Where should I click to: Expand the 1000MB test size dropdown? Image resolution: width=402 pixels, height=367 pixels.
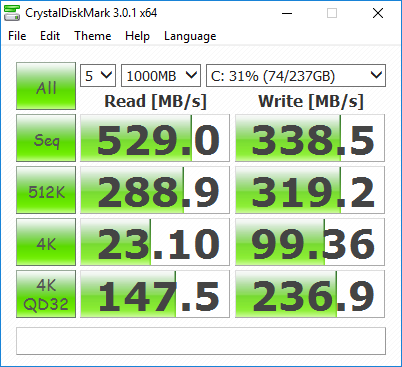coord(161,76)
